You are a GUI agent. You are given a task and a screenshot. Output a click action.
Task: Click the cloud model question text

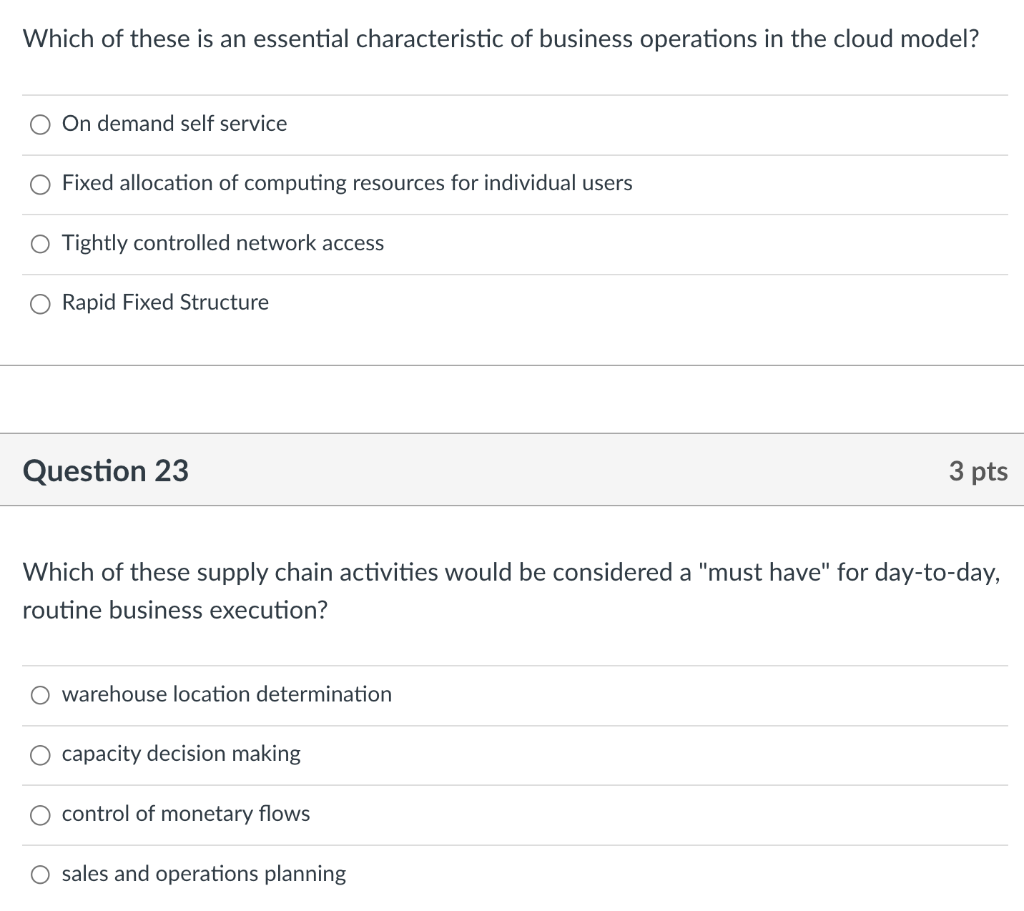[500, 38]
